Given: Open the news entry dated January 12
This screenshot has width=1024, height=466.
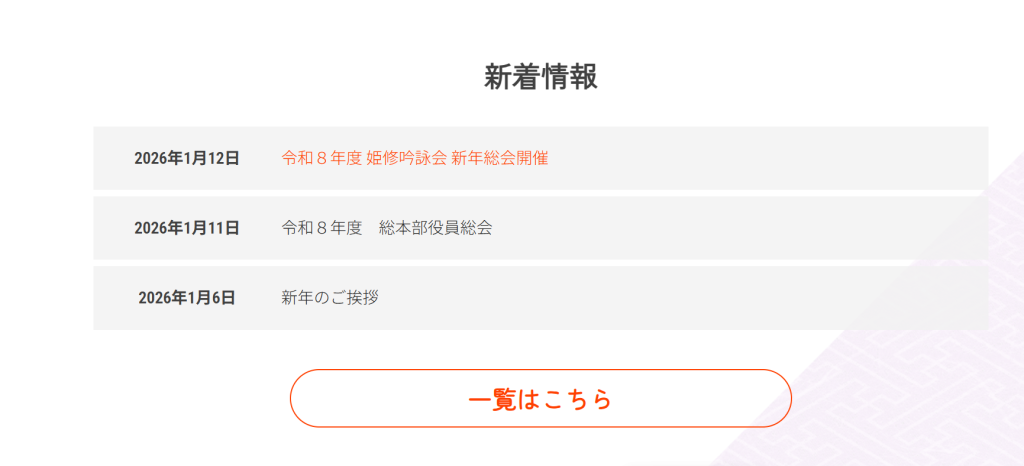Looking at the screenshot, I should [414, 158].
